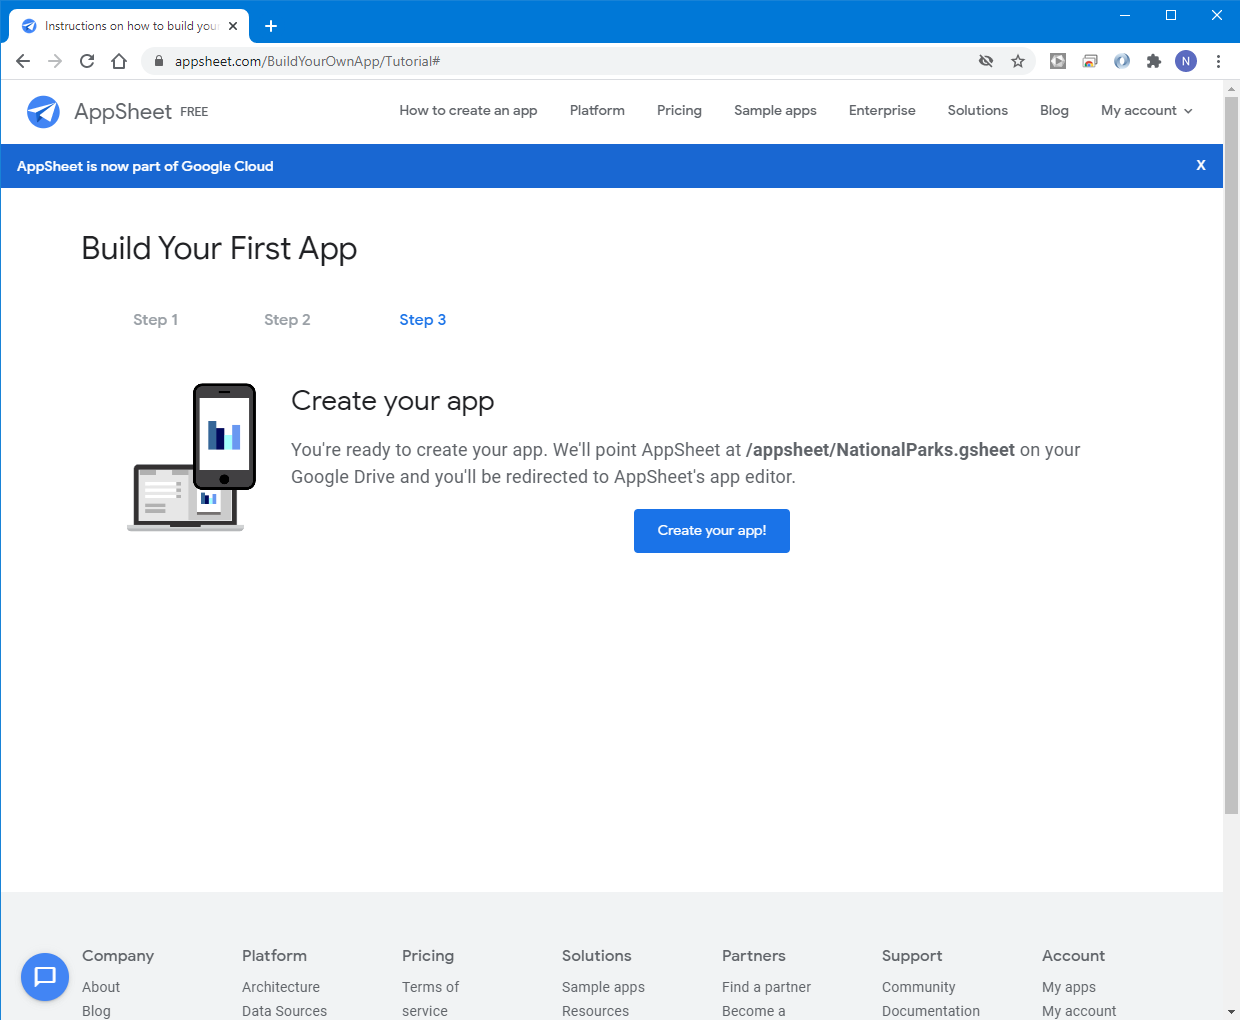This screenshot has width=1240, height=1020.
Task: Select the Step 3 tab
Action: coord(422,320)
